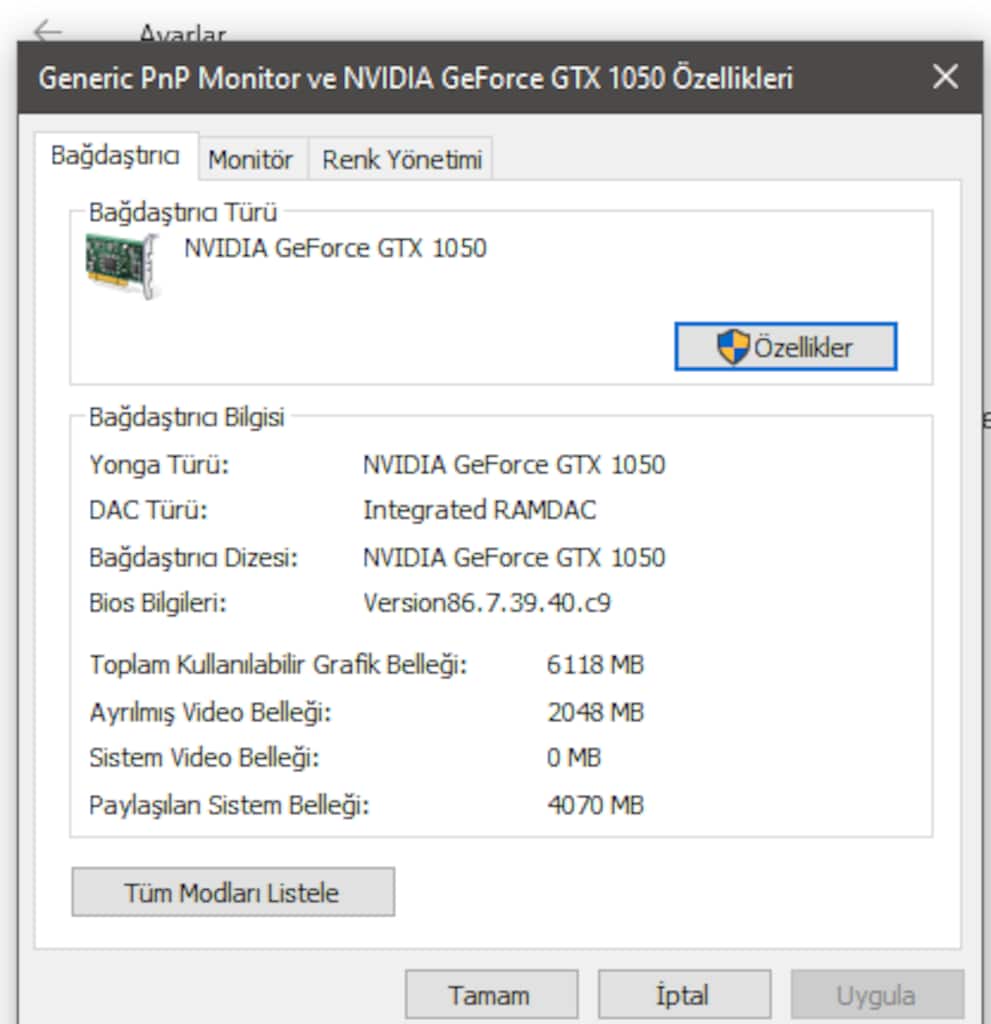991x1024 pixels.
Task: Open adapter Özellikler button
Action: pos(786,347)
